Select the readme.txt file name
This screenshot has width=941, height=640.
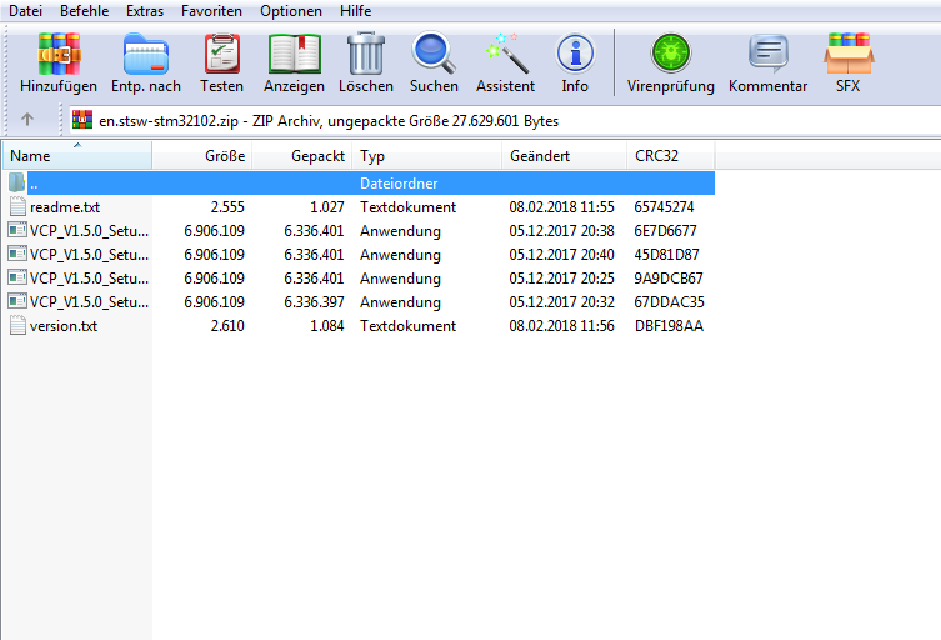[x=65, y=207]
